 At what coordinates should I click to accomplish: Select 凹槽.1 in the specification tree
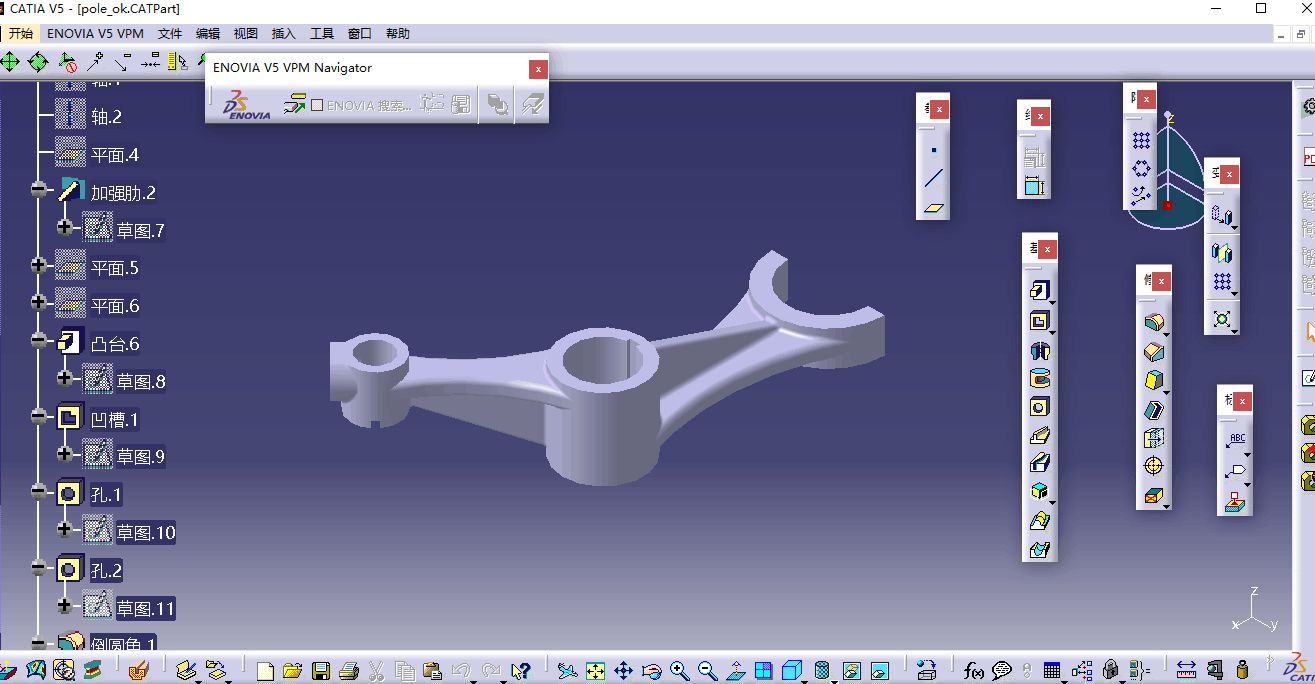click(x=114, y=419)
